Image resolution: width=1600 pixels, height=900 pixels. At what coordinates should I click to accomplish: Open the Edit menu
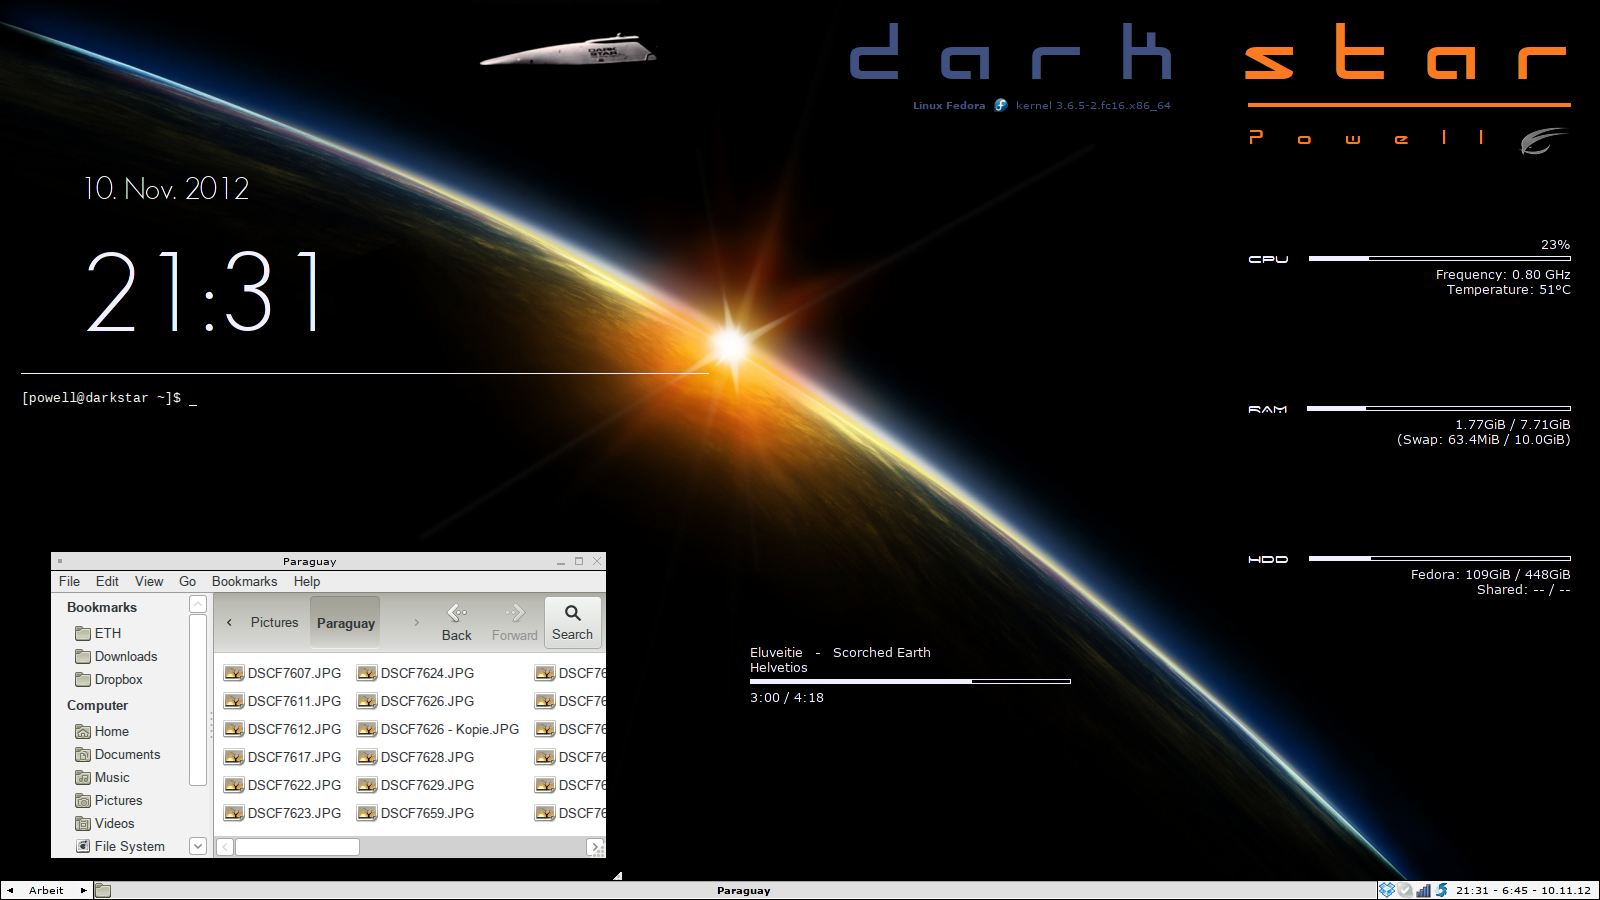pyautogui.click(x=107, y=581)
